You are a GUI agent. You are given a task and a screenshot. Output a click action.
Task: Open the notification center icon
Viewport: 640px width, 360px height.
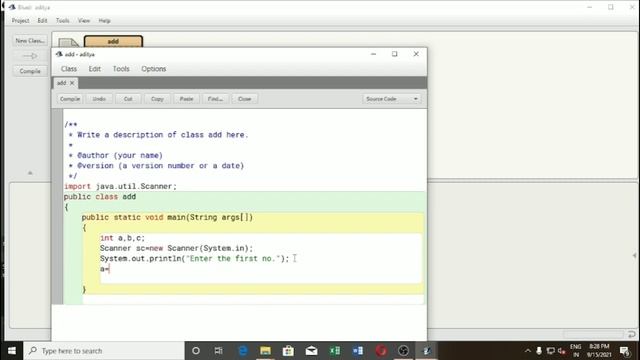624,351
